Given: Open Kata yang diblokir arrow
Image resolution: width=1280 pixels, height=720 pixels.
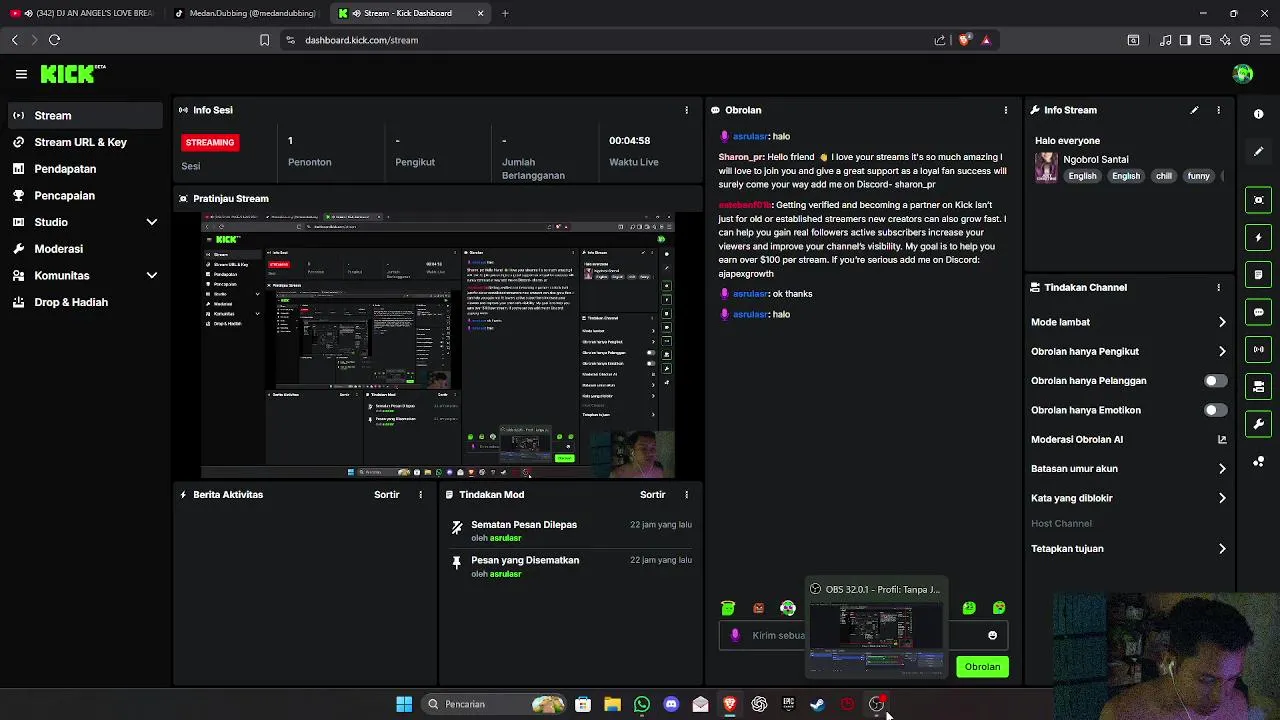Looking at the screenshot, I should coord(1222,498).
